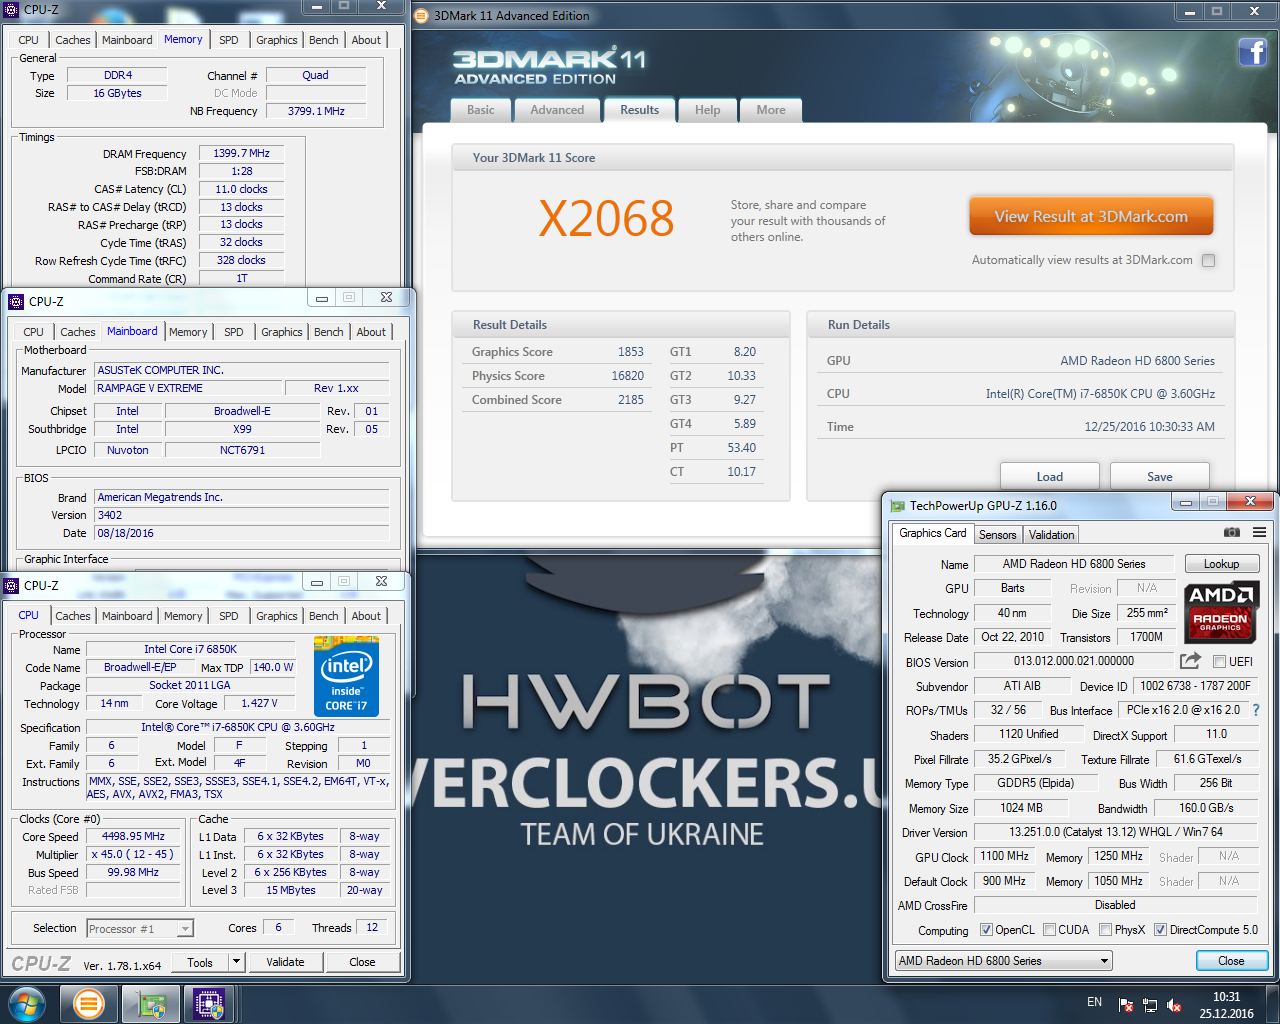Open the Windows Start orb
This screenshot has height=1024, width=1280.
27,1004
